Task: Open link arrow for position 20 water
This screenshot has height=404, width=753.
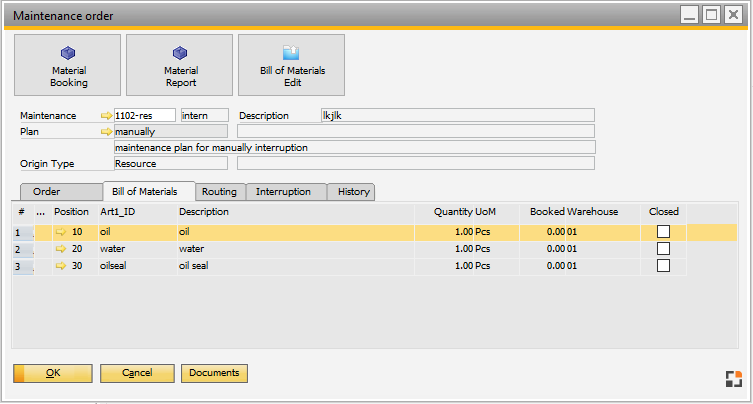Action: [x=62, y=249]
